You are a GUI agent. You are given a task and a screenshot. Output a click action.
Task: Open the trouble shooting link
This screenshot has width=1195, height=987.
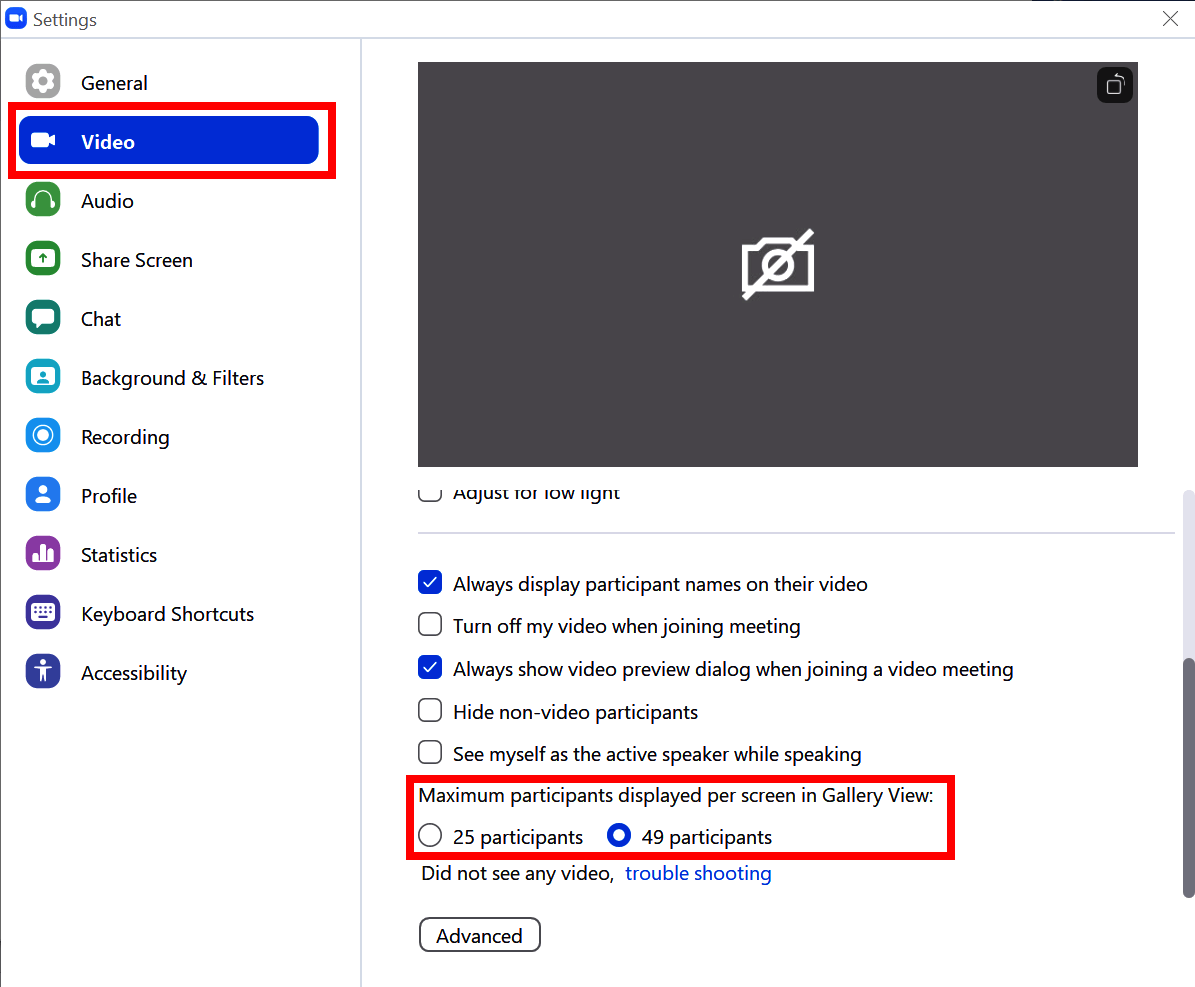698,873
